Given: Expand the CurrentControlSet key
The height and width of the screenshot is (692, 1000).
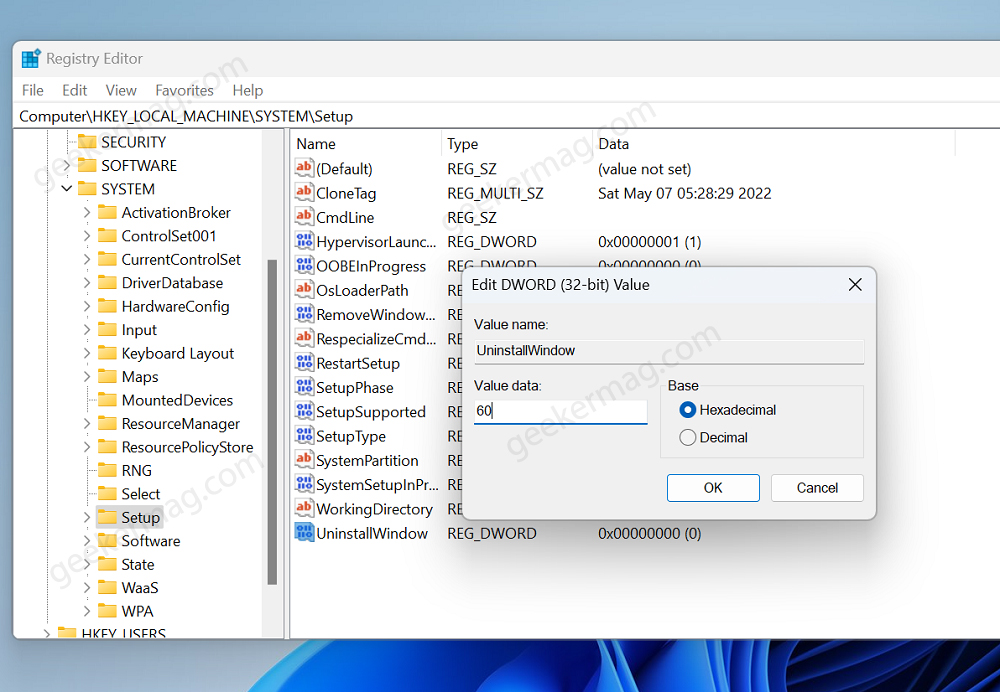Looking at the screenshot, I should tap(87, 260).
